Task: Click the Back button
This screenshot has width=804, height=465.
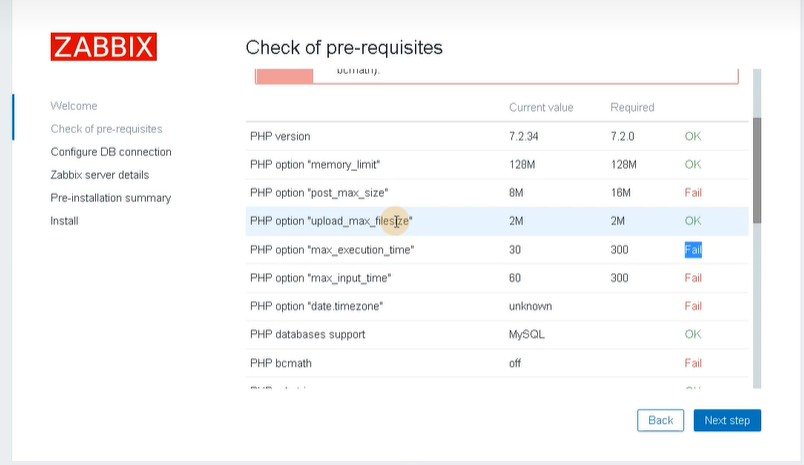Action: click(660, 420)
